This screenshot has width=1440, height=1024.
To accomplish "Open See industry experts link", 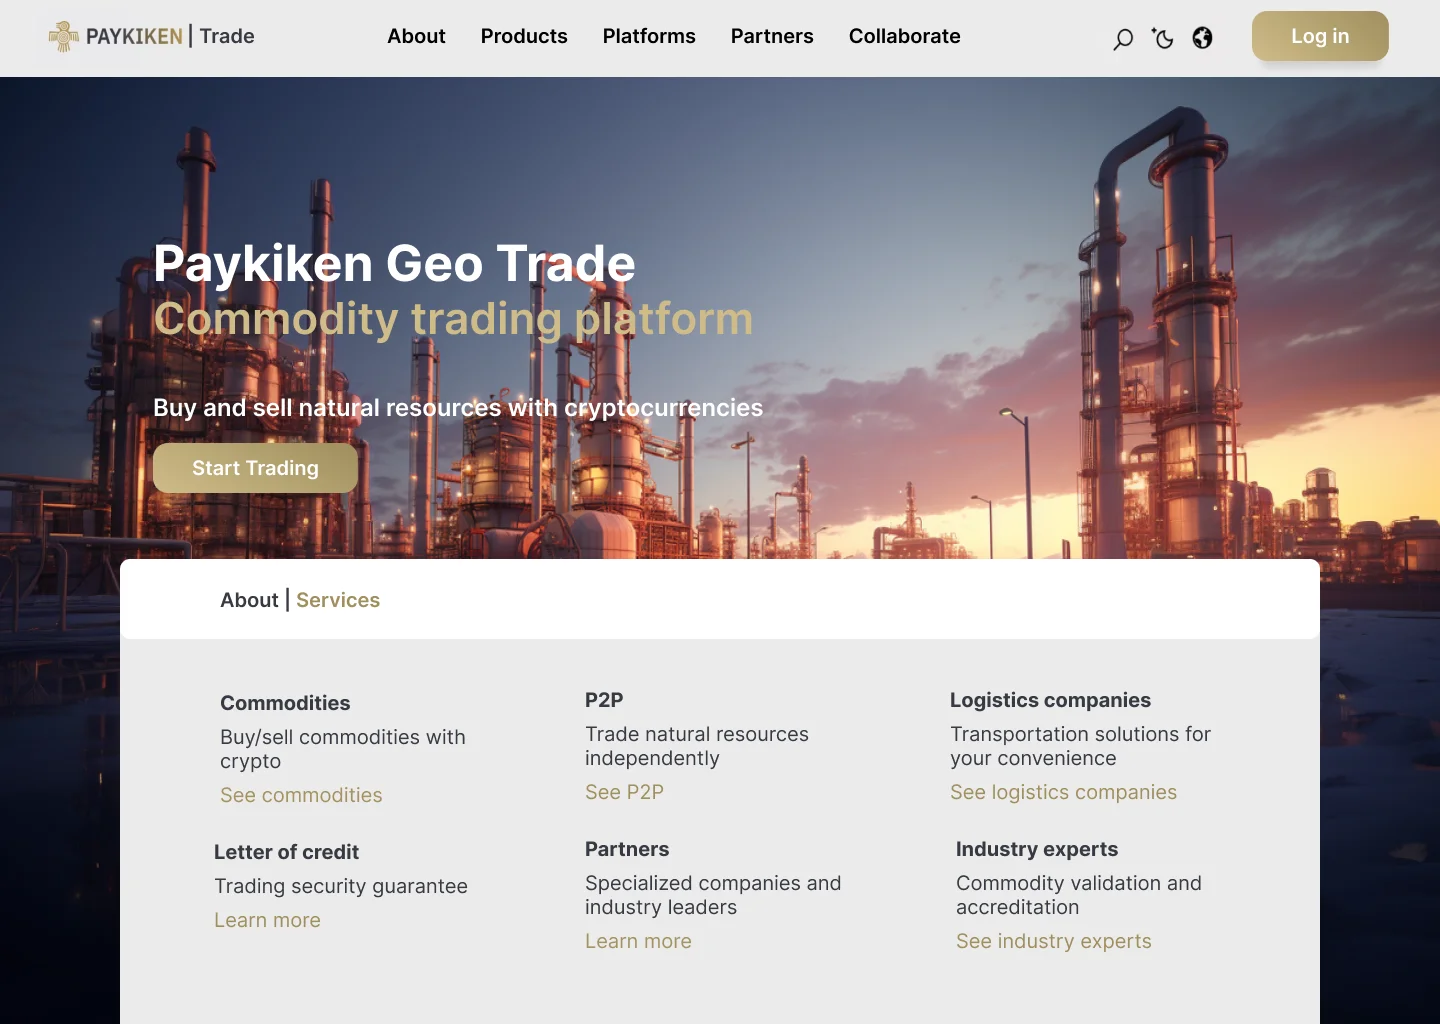I will 1053,941.
